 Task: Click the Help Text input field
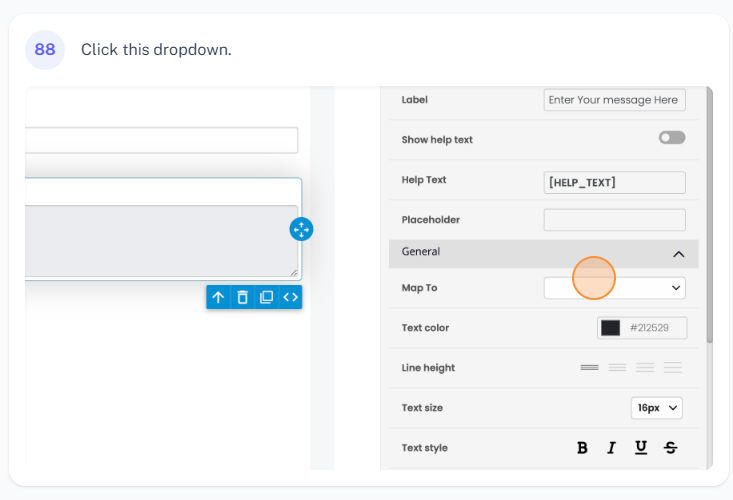tap(614, 182)
